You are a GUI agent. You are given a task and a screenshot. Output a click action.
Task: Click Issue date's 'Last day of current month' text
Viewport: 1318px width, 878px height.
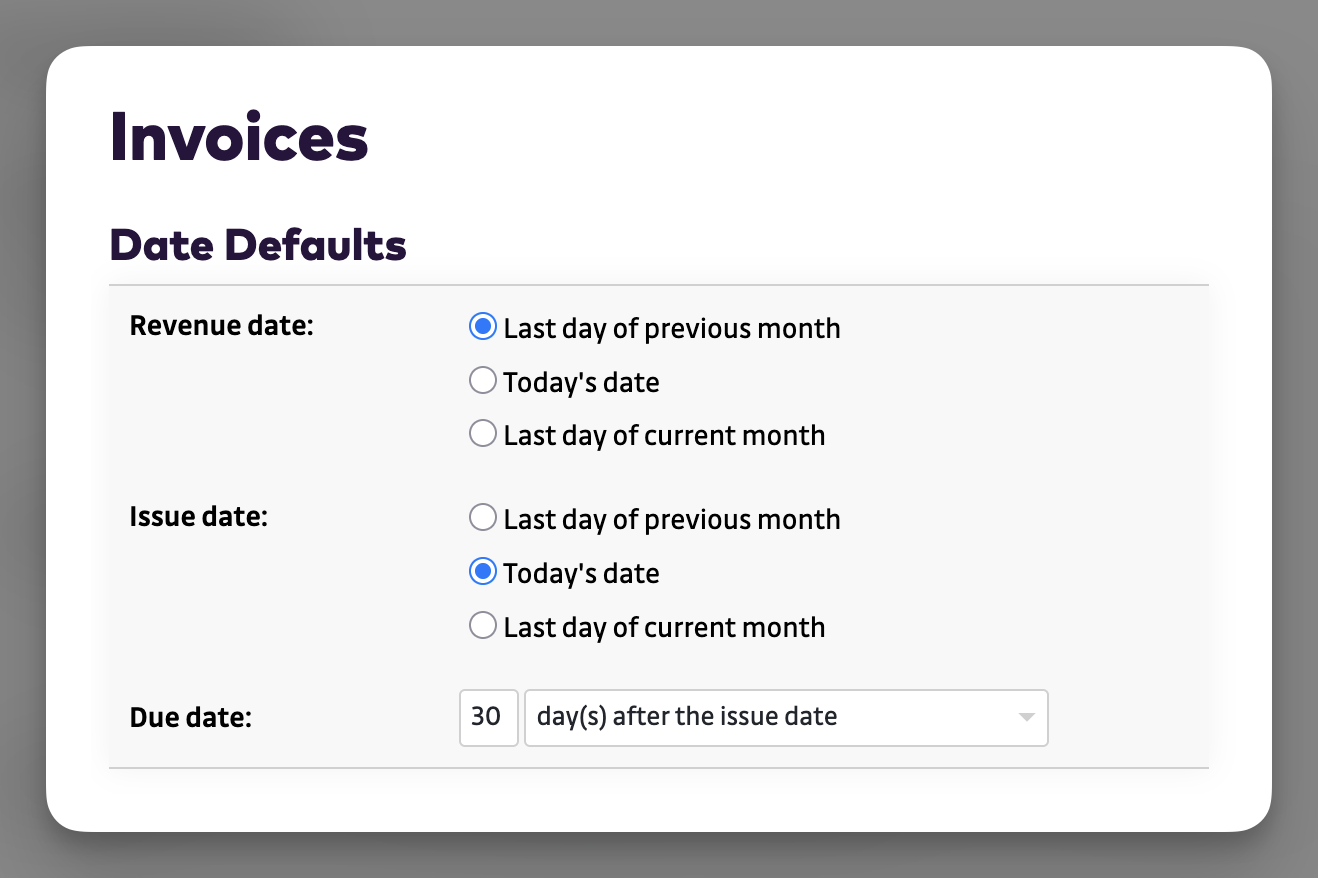click(x=664, y=627)
